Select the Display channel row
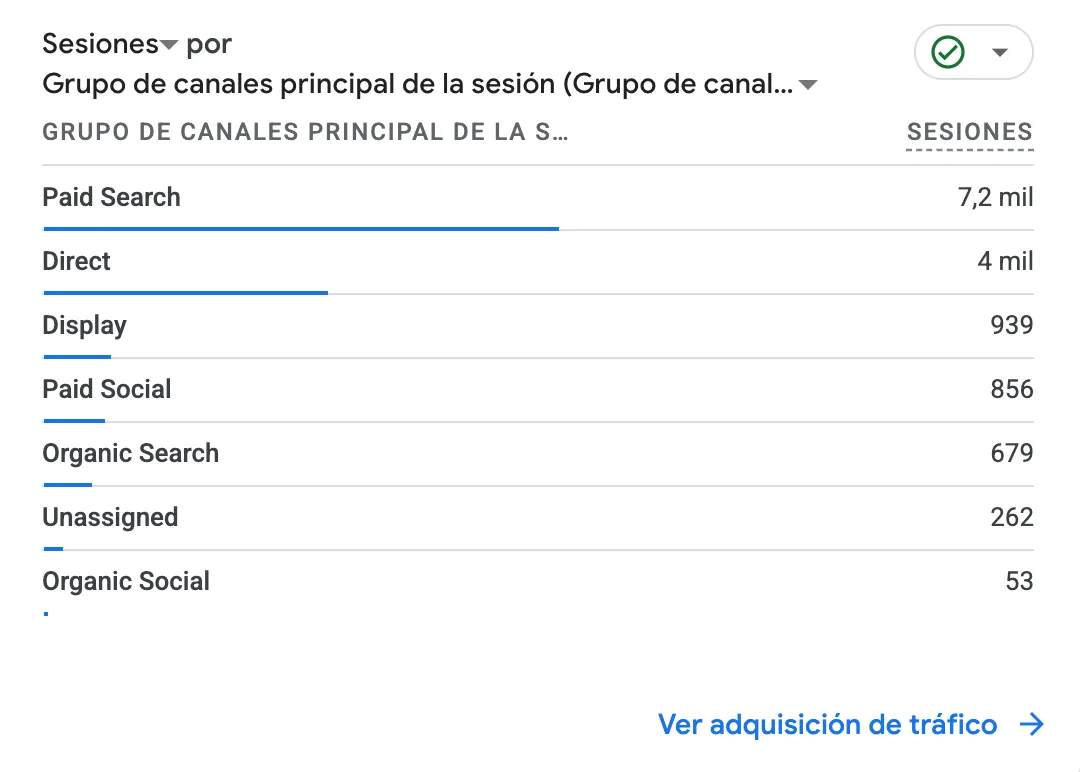The height and width of the screenshot is (772, 1080). [x=538, y=326]
